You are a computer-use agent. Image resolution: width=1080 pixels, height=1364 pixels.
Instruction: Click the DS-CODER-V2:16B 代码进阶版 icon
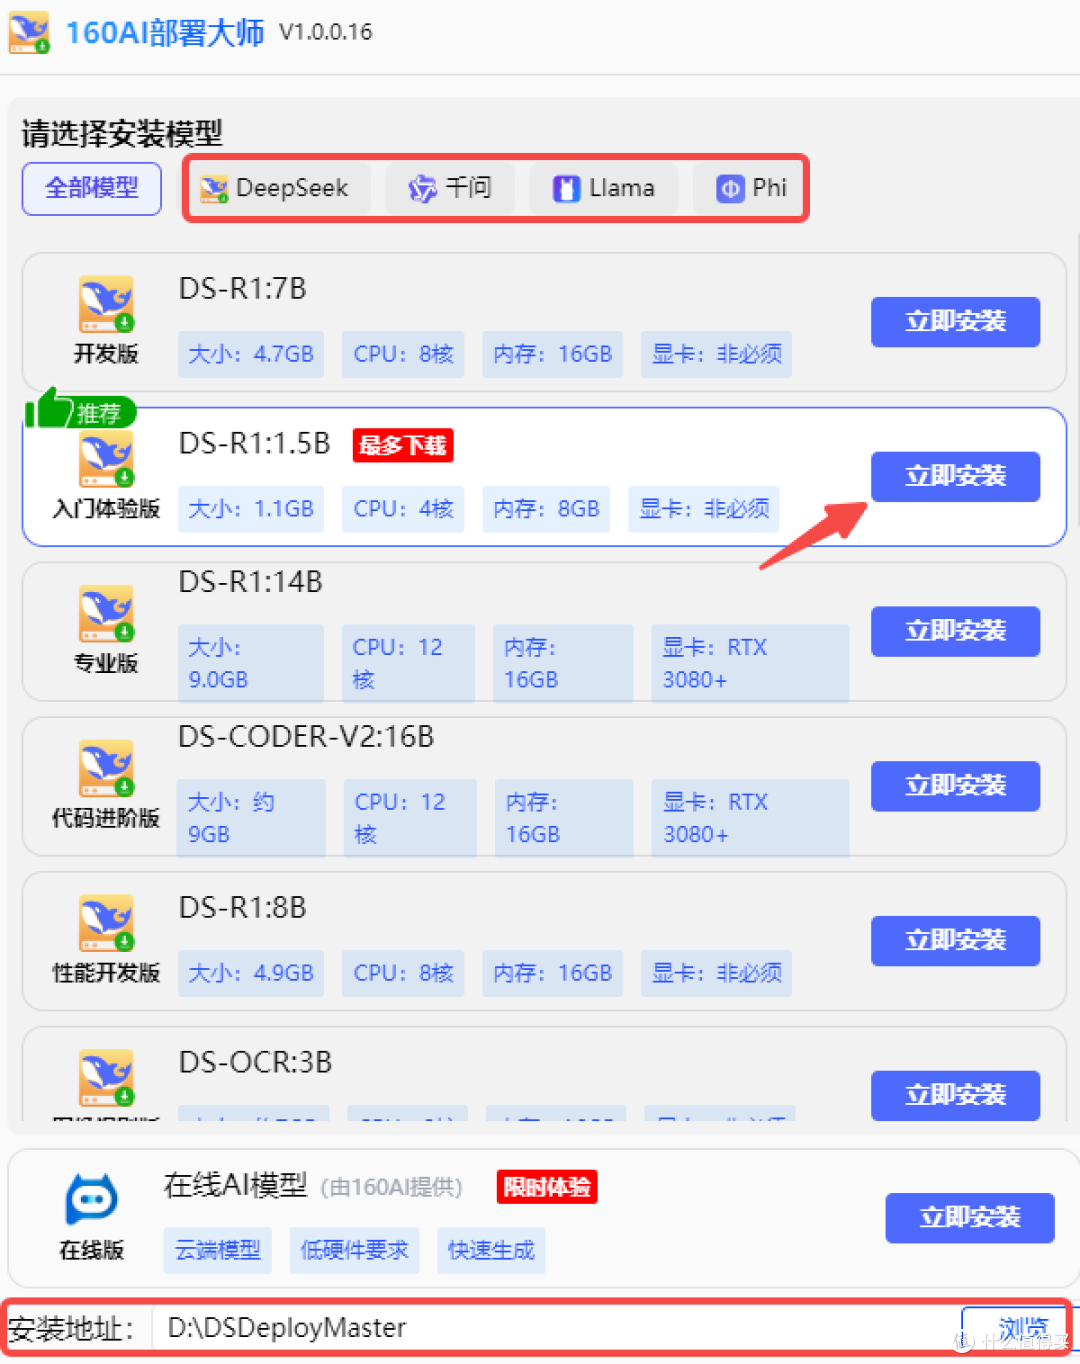pyautogui.click(x=106, y=769)
